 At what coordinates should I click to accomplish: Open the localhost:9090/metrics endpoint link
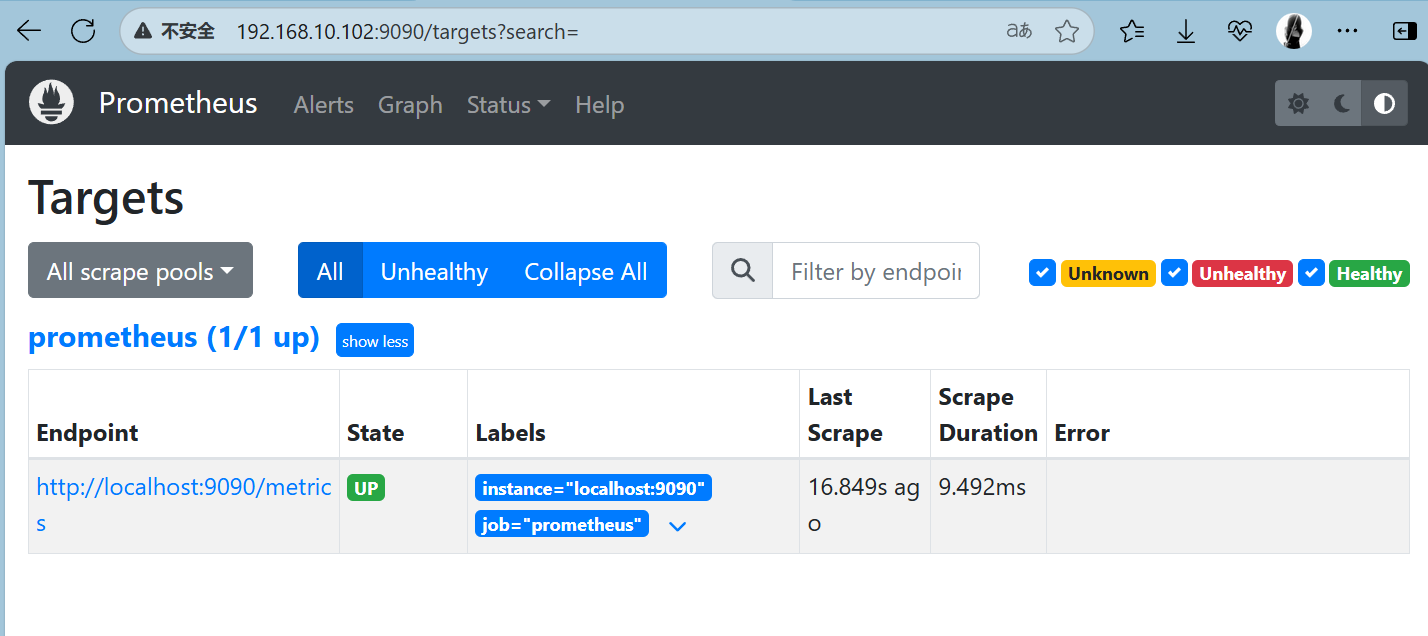[x=184, y=505]
